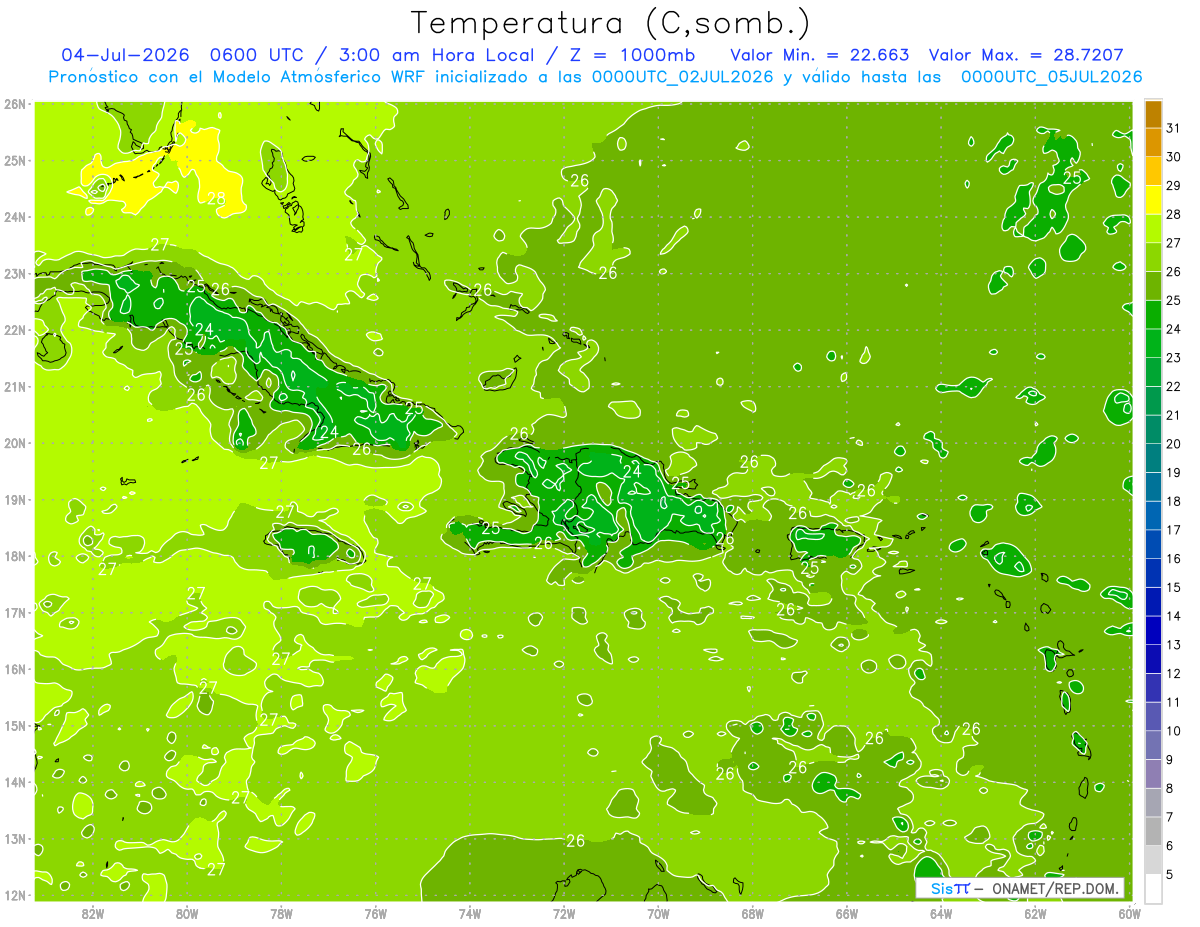Viewport: 1200px width, 927px height.
Task: Click the yellow swatch between 28 and 29
Action: click(x=1153, y=200)
